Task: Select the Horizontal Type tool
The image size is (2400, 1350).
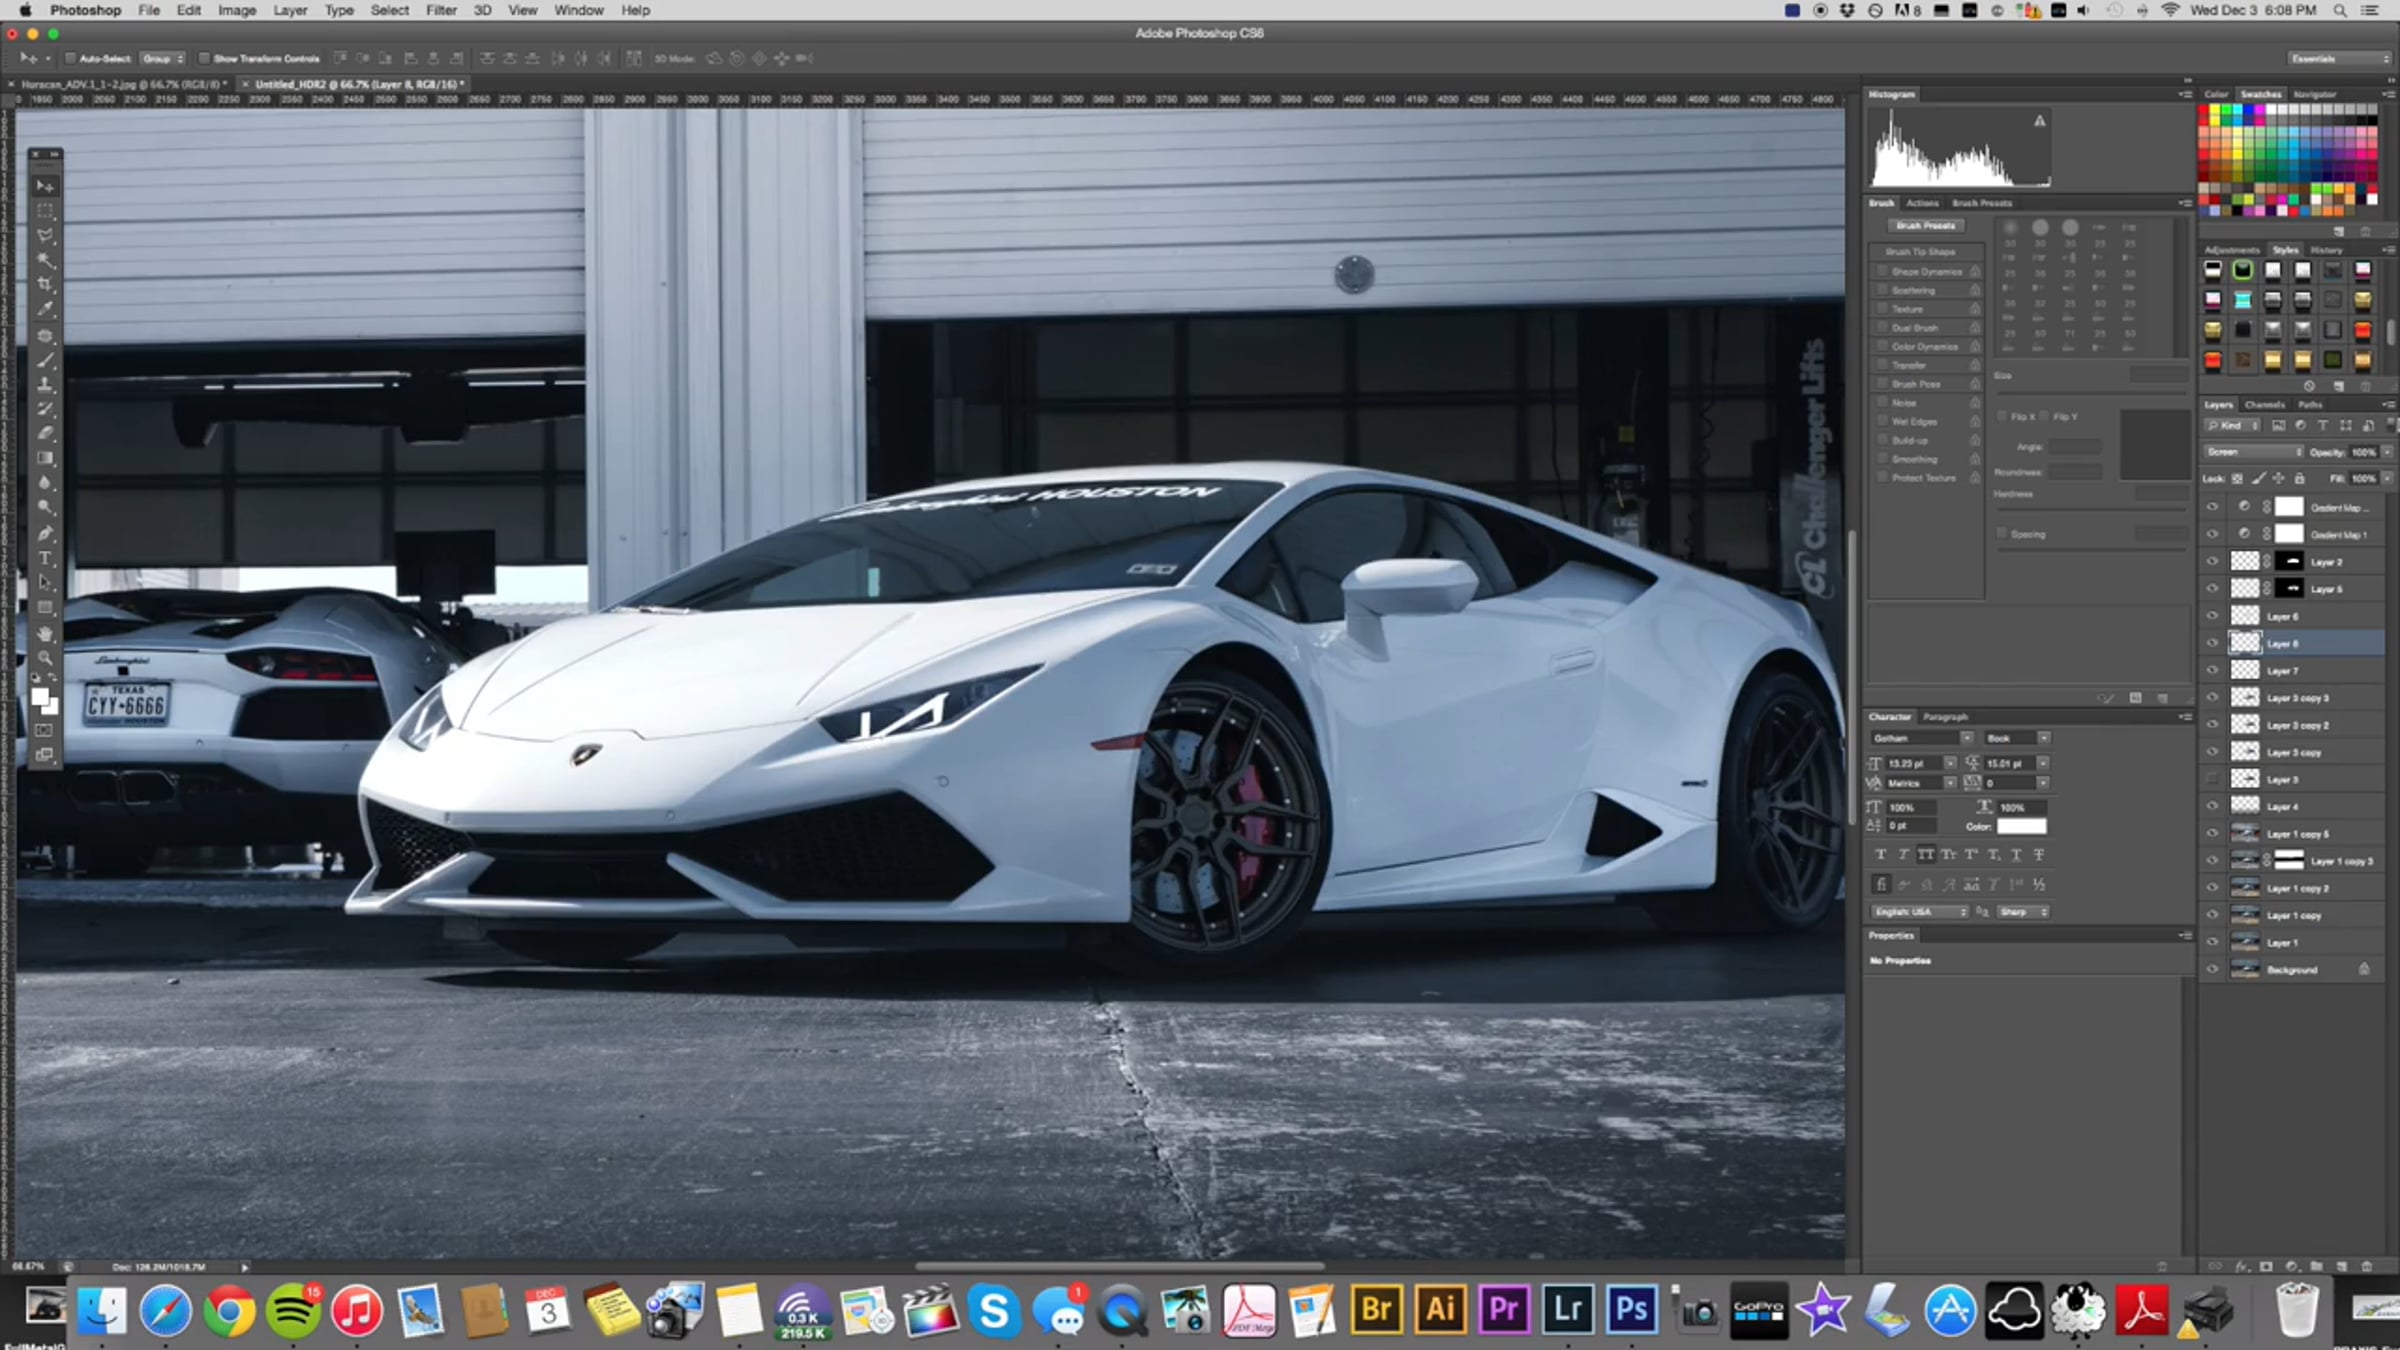Action: tap(45, 558)
